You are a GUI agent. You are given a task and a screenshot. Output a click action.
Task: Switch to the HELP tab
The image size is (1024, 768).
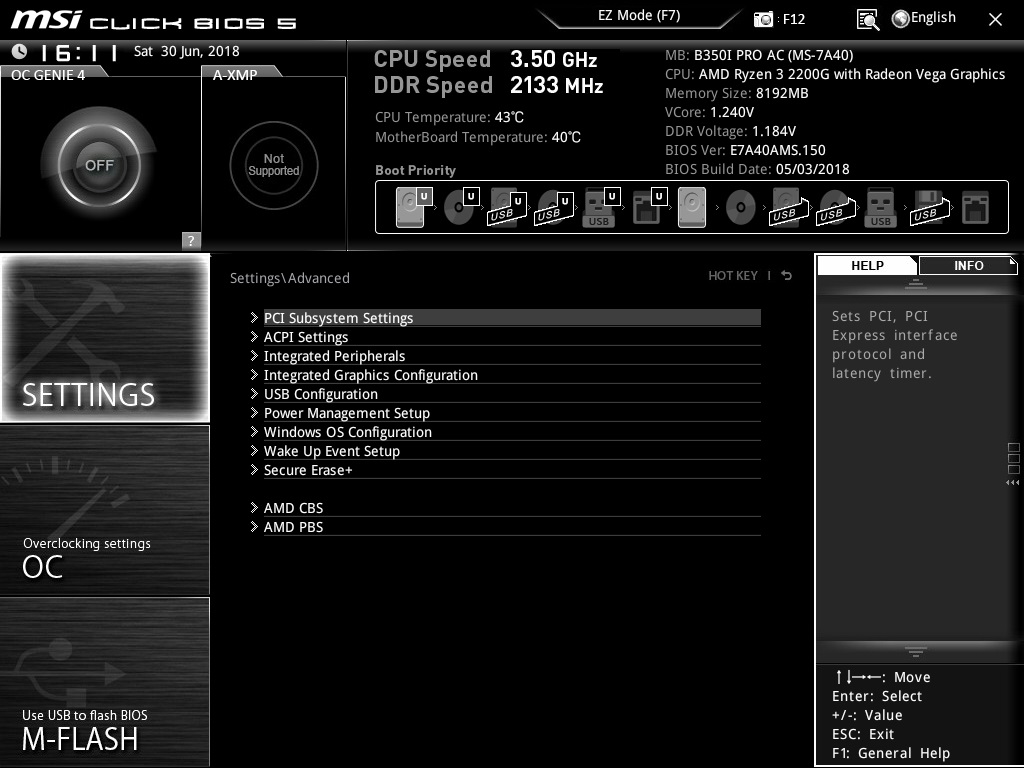[867, 265]
